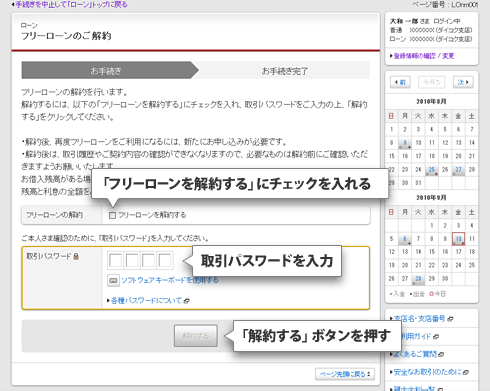Click the 2010年8月 calendar heading

[431, 101]
